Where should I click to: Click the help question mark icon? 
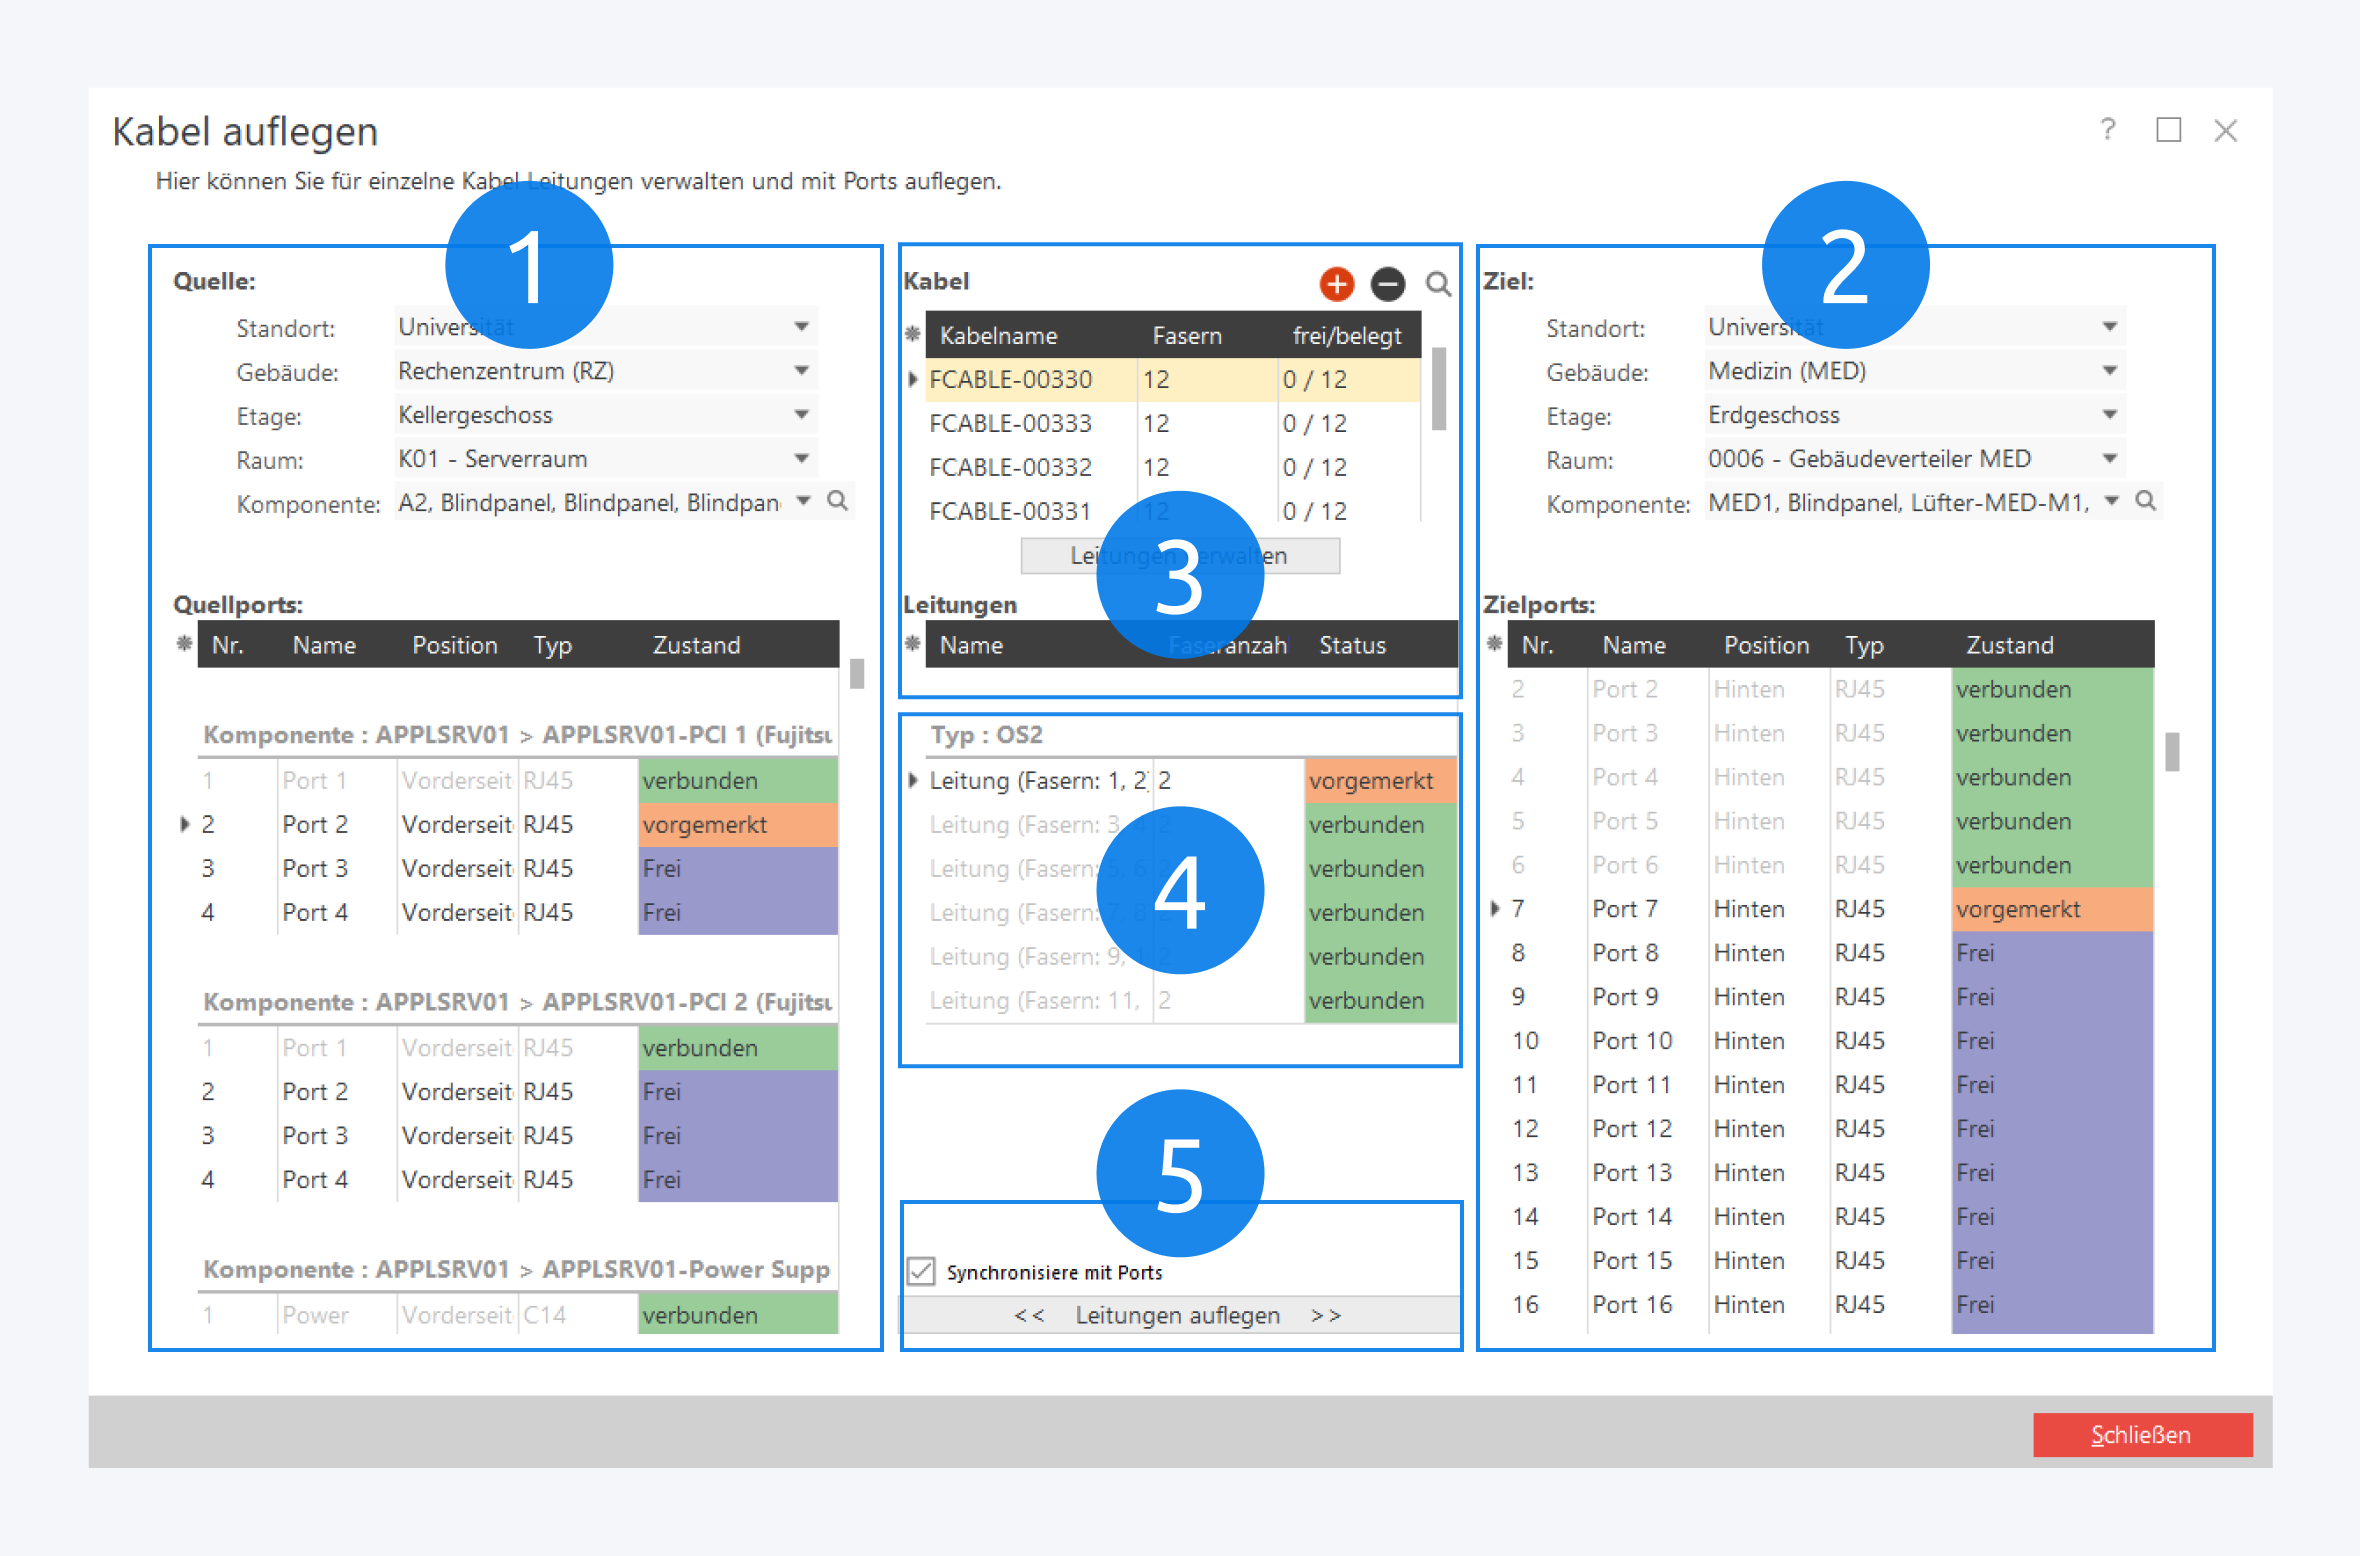pos(2108,130)
